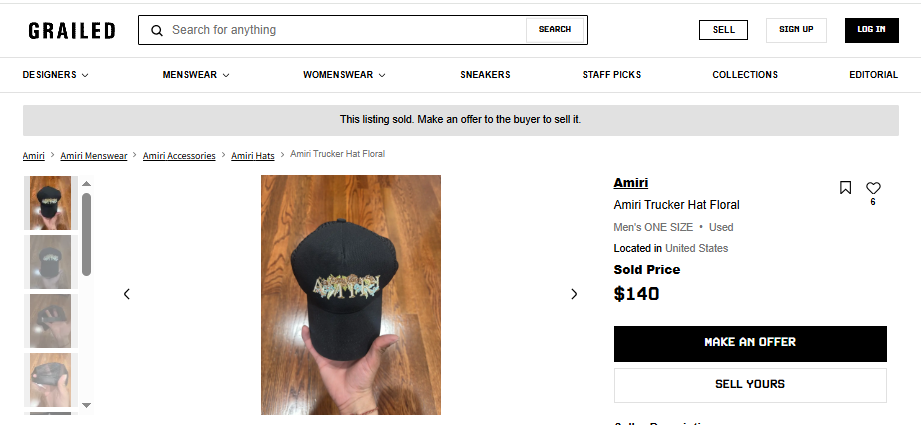Bookmark this listing with the flag icon
921x425 pixels.
pyautogui.click(x=845, y=188)
